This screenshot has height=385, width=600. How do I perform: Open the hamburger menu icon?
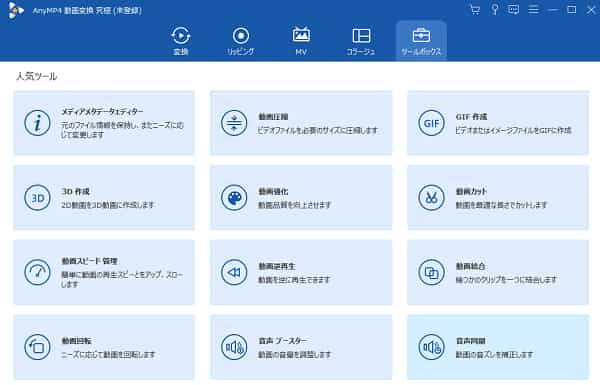pyautogui.click(x=533, y=10)
